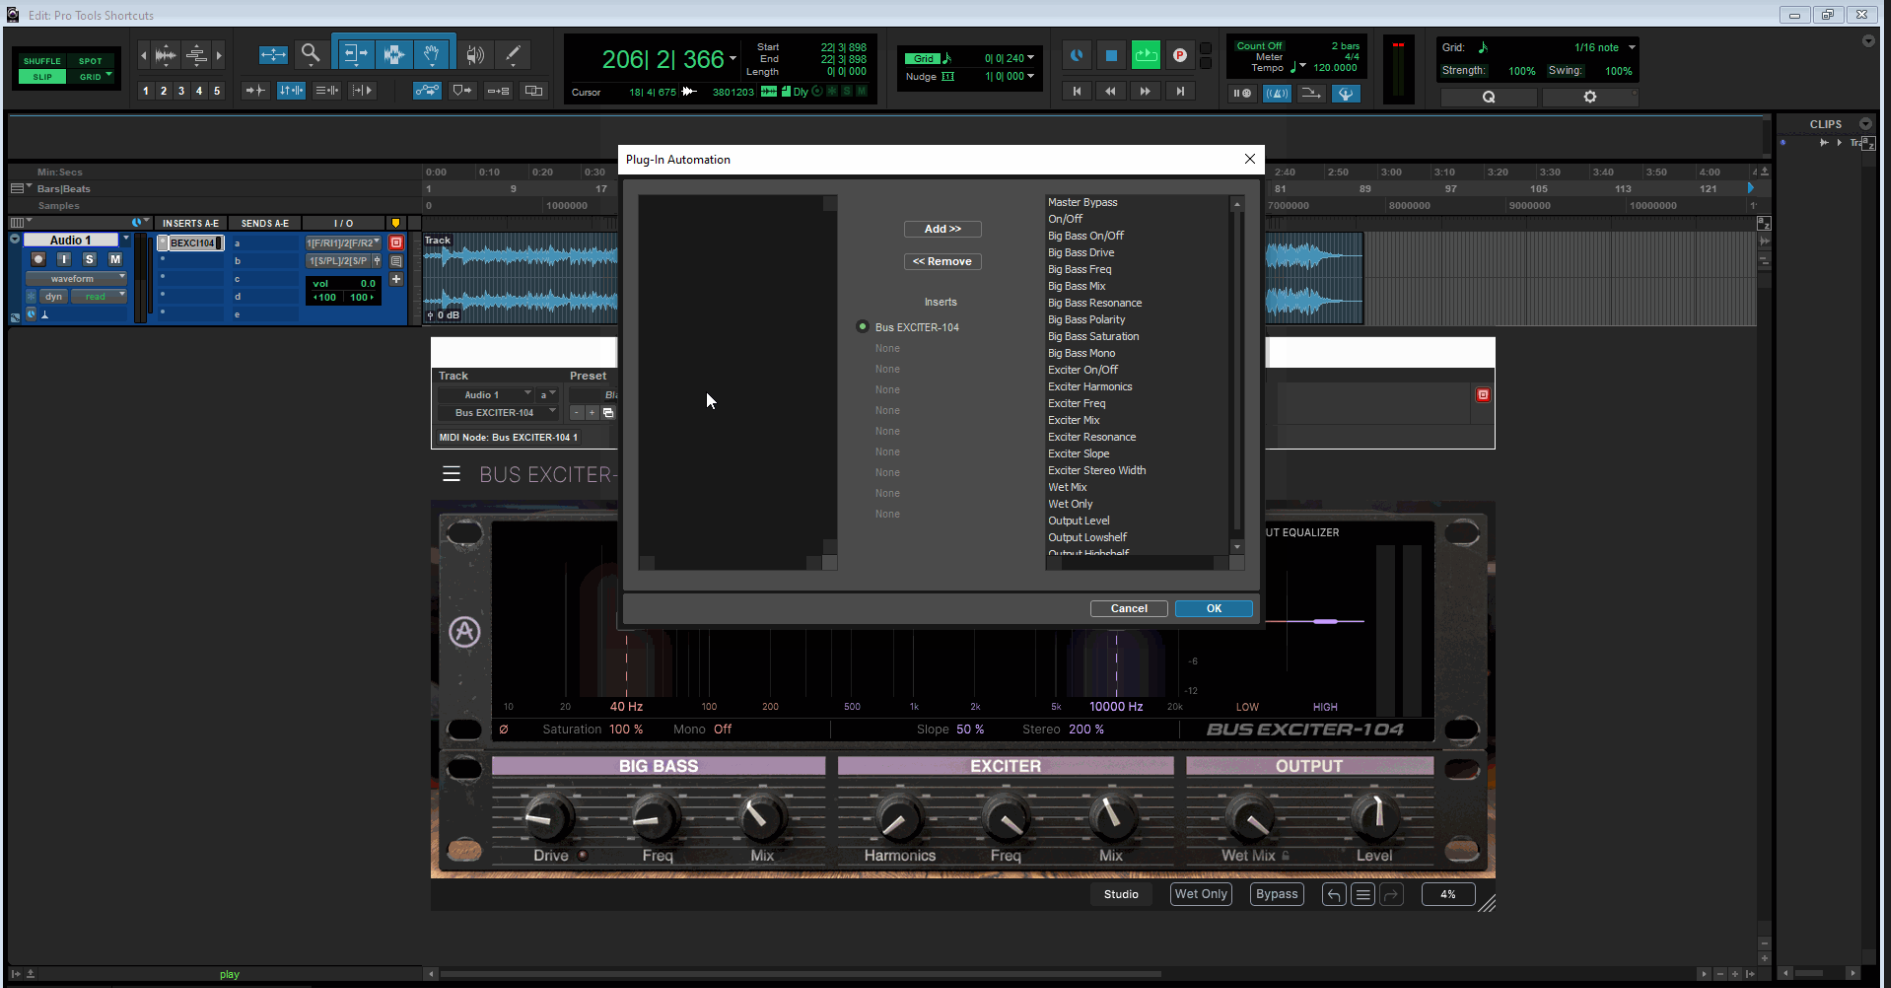Select Exciter Harmonics parameter

coord(1089,387)
